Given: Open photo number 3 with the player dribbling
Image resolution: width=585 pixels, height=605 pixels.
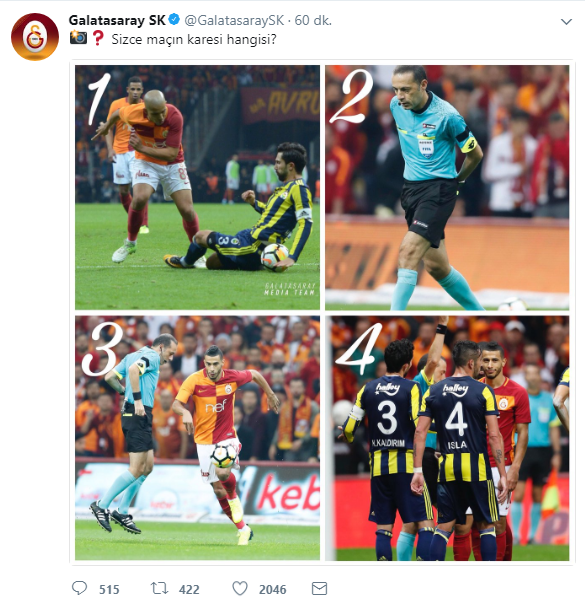Looking at the screenshot, I should click(197, 438).
